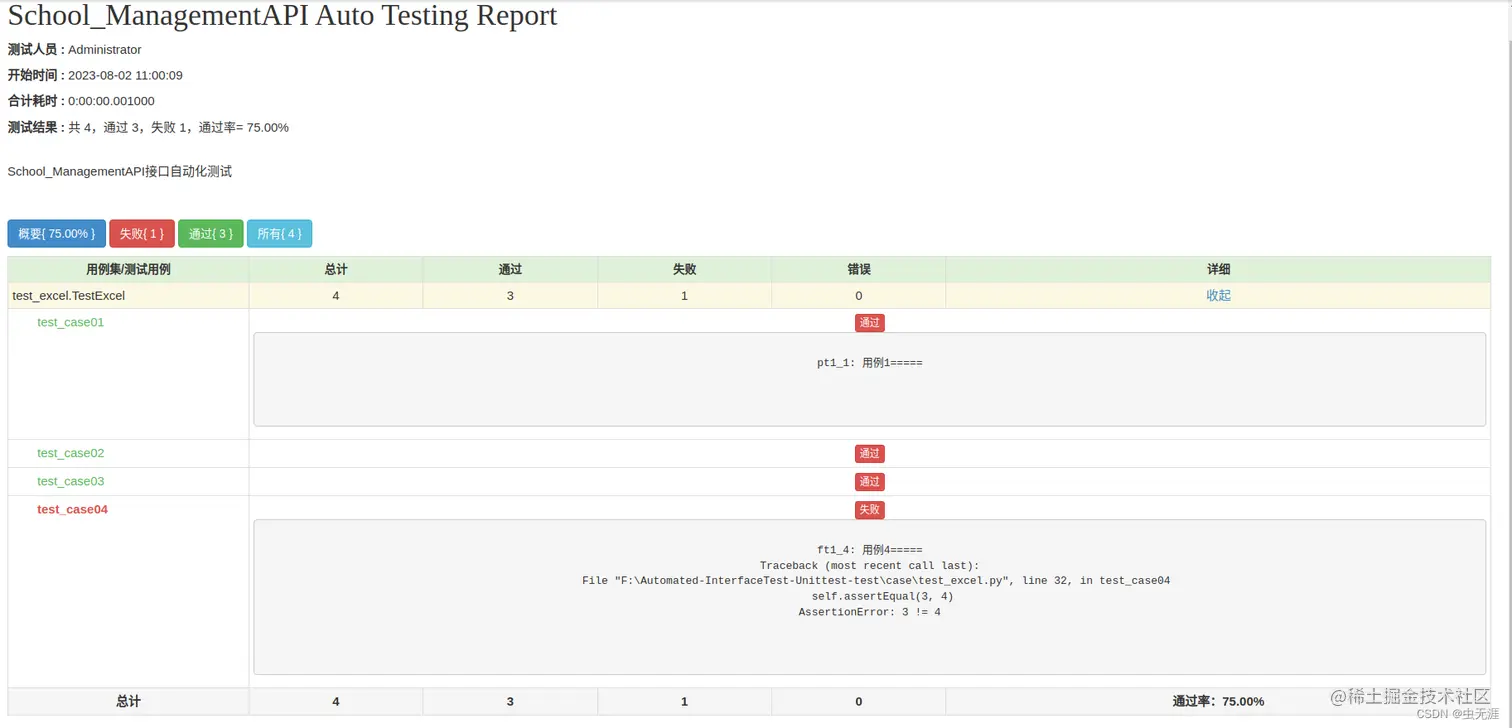
Task: Toggle the 通过 badge of test_case01
Action: pyautogui.click(x=870, y=322)
